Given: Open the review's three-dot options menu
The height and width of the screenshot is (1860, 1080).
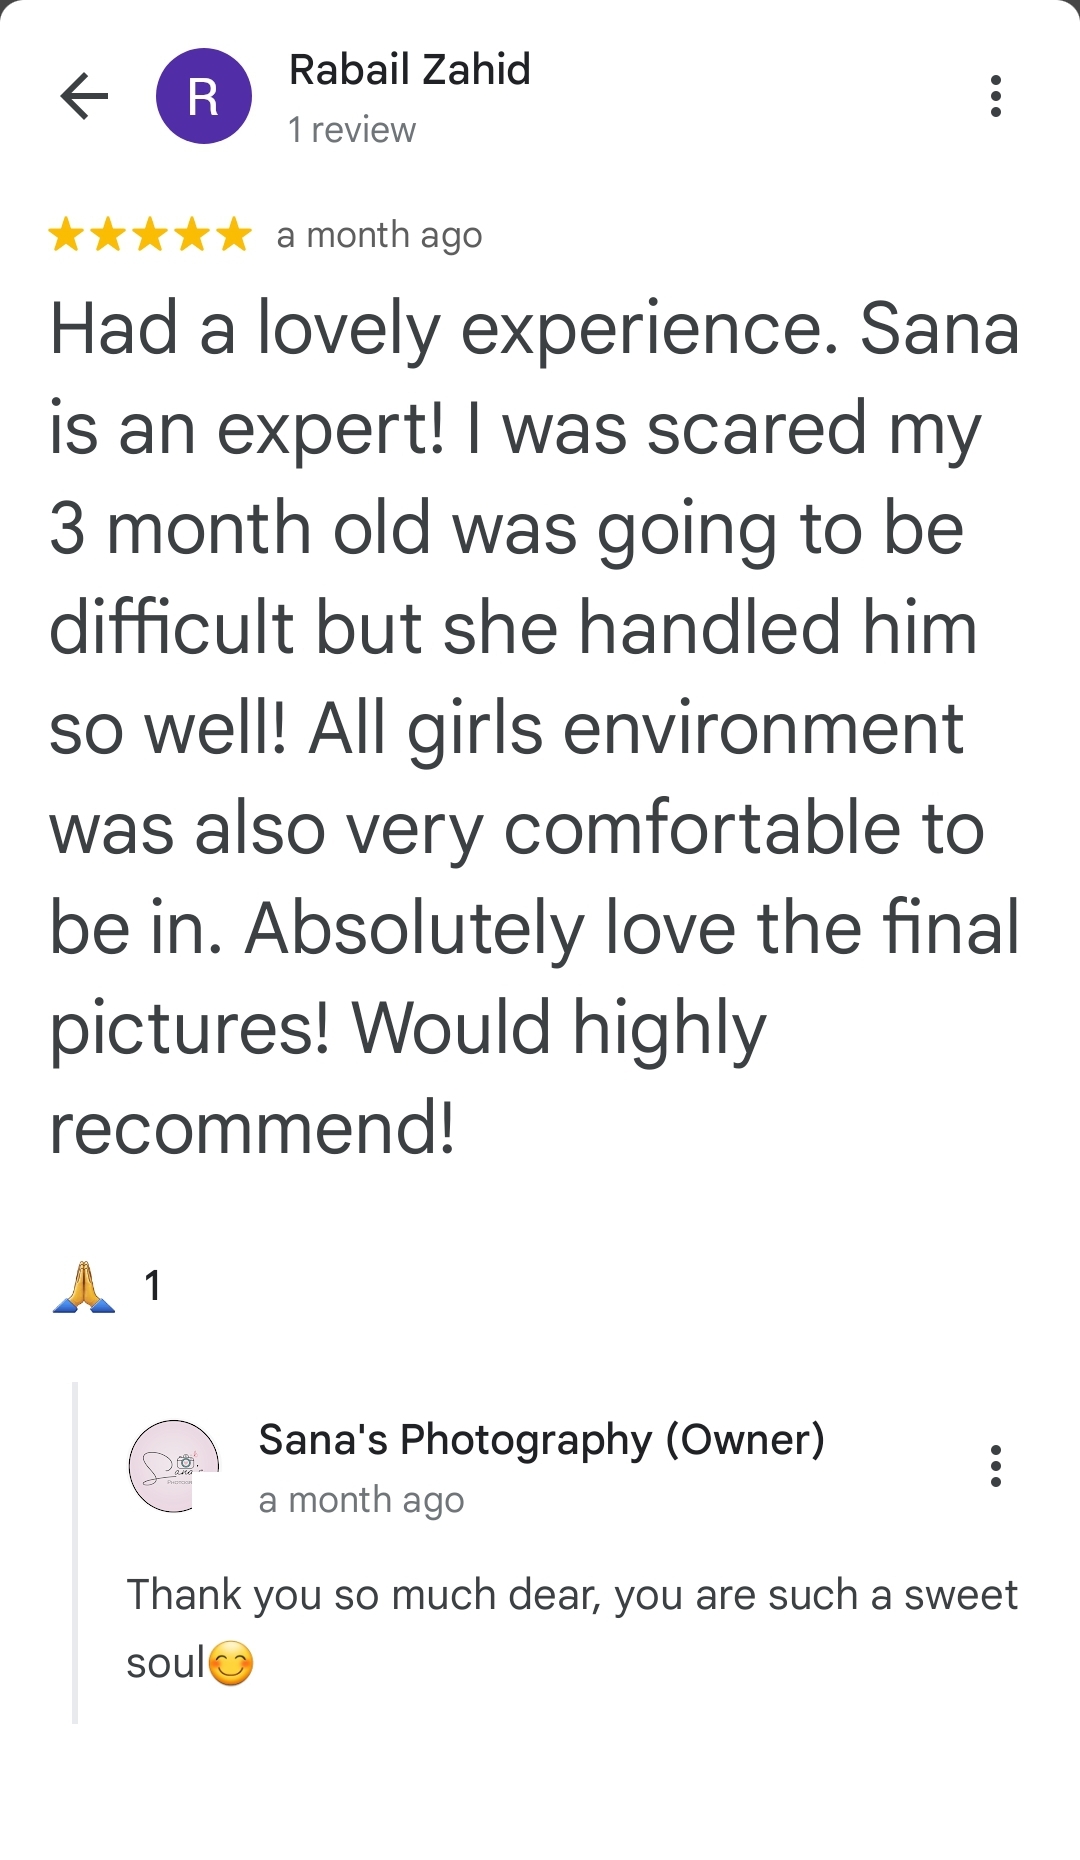Looking at the screenshot, I should pos(995,96).
